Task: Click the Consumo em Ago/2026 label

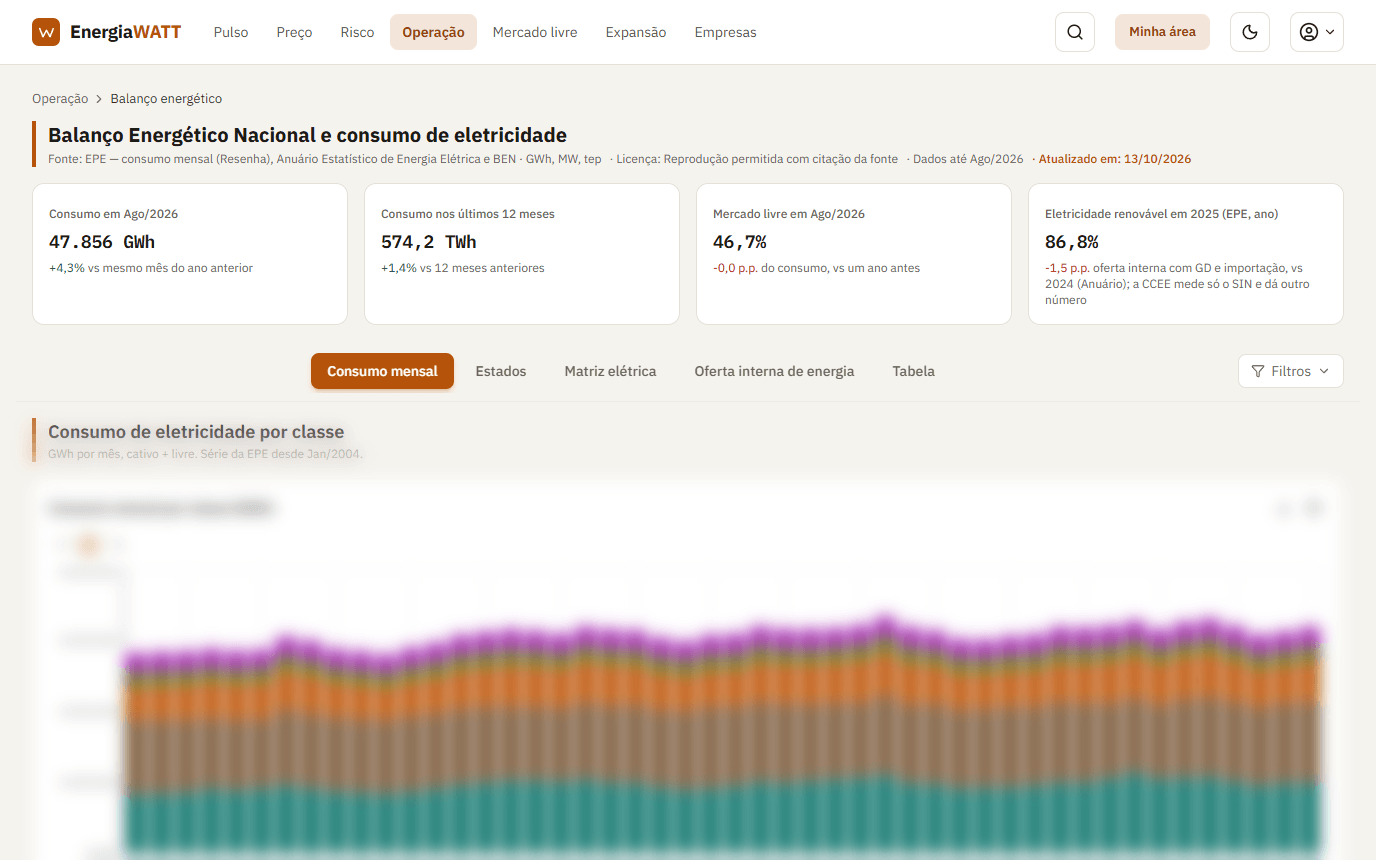Action: tap(114, 214)
